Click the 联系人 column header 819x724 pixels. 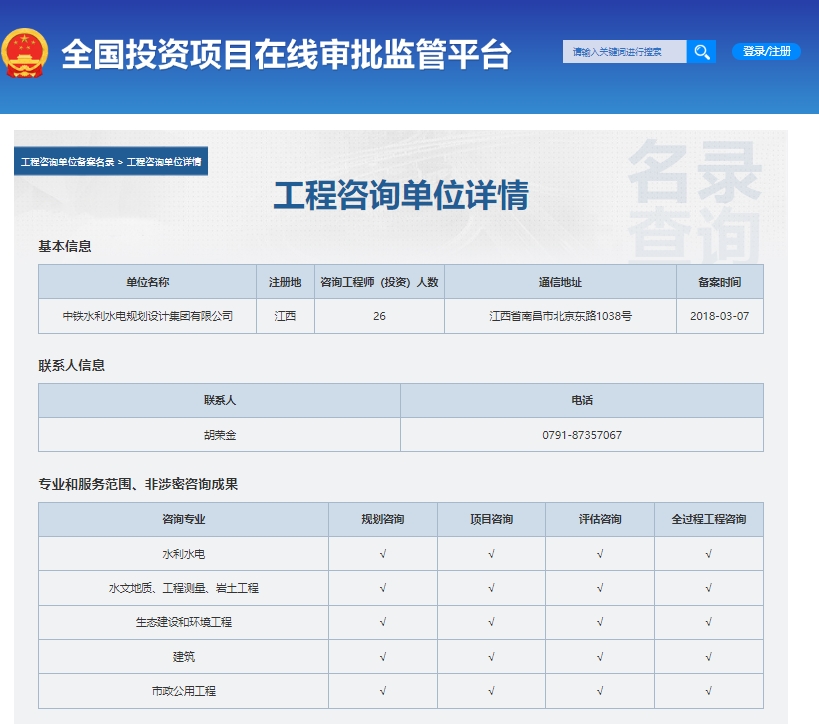coord(219,401)
